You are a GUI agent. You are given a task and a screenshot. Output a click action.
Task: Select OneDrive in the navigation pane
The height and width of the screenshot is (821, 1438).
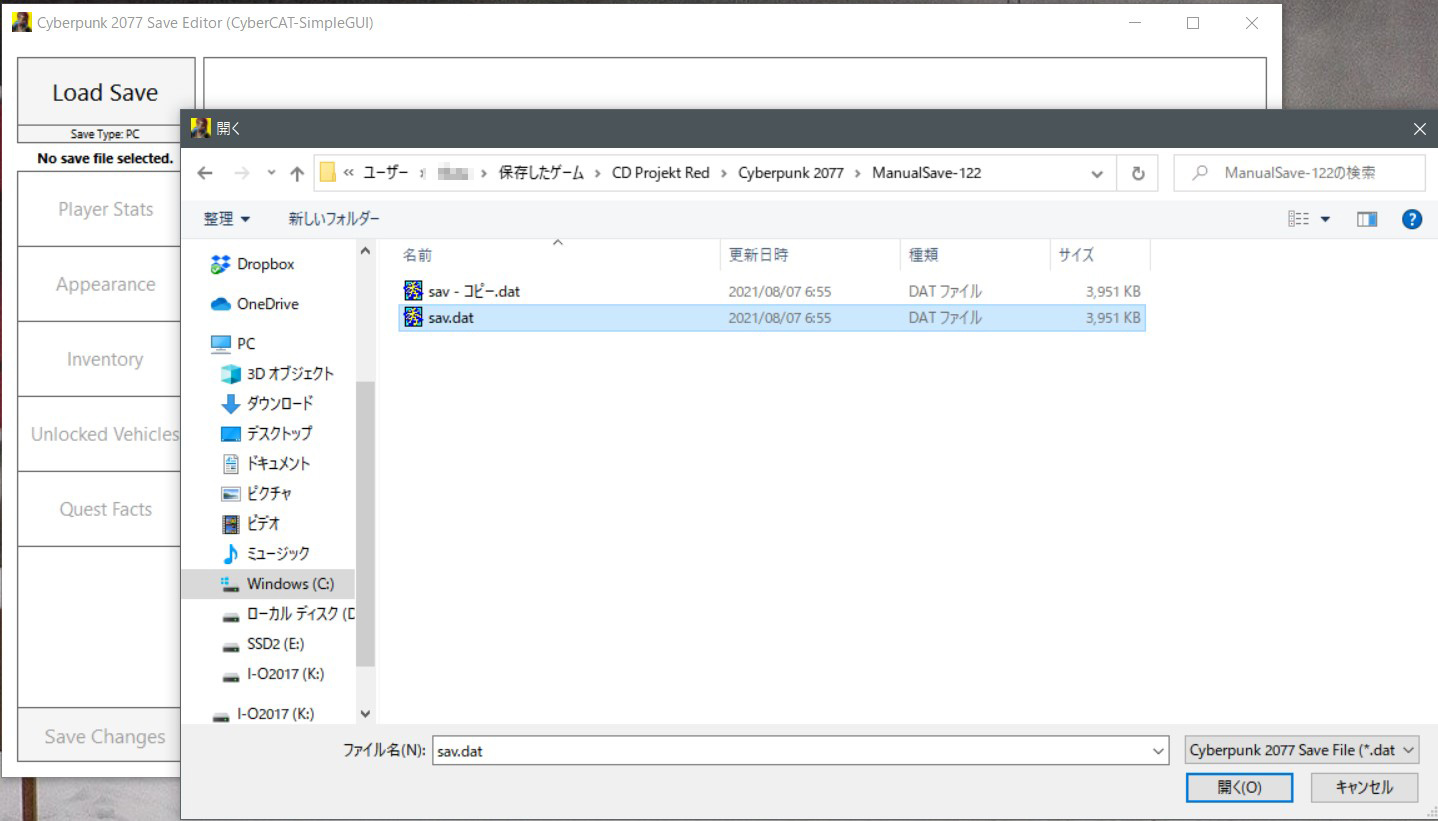267,304
